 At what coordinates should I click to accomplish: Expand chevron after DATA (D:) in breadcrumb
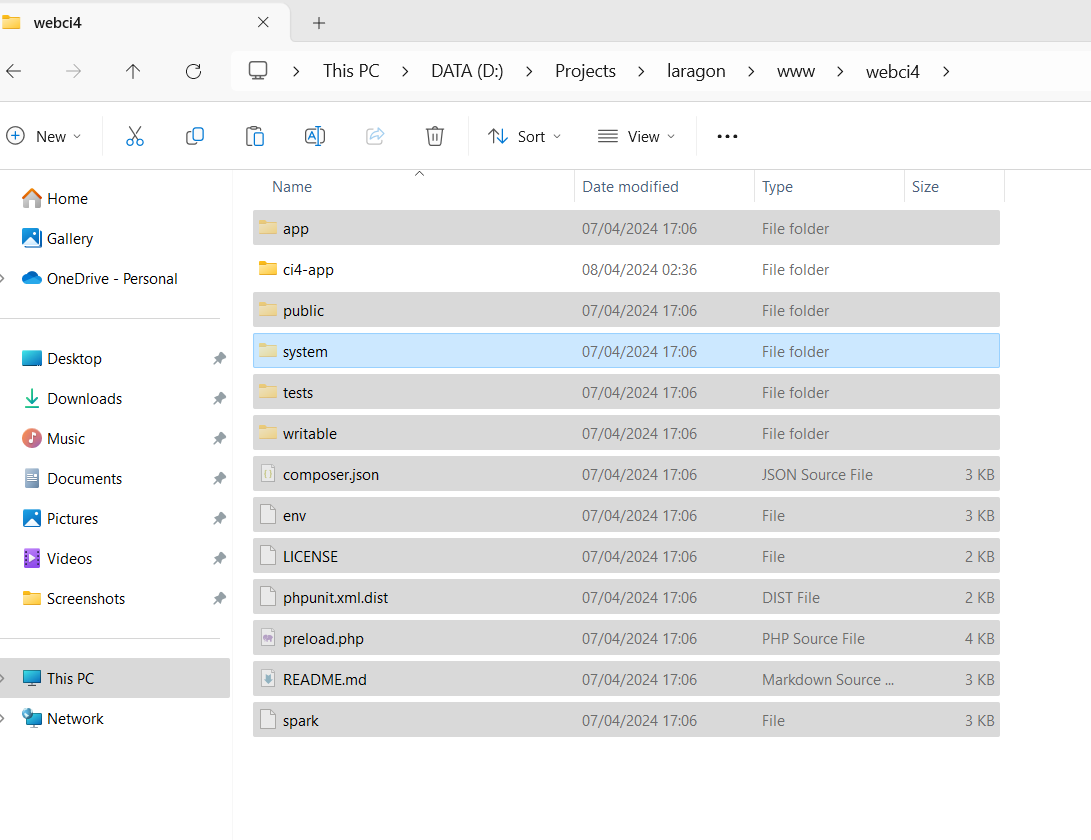pyautogui.click(x=529, y=72)
